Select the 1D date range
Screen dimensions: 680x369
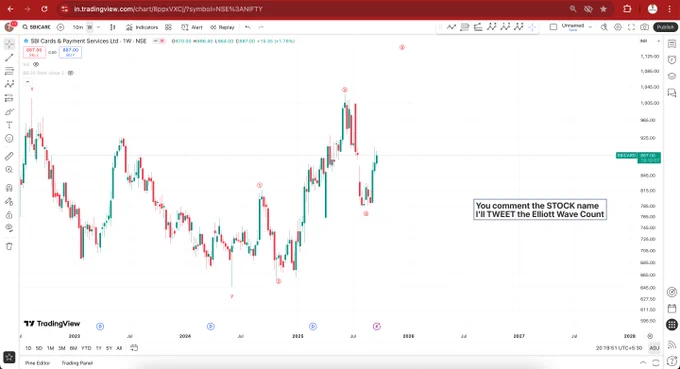point(28,348)
